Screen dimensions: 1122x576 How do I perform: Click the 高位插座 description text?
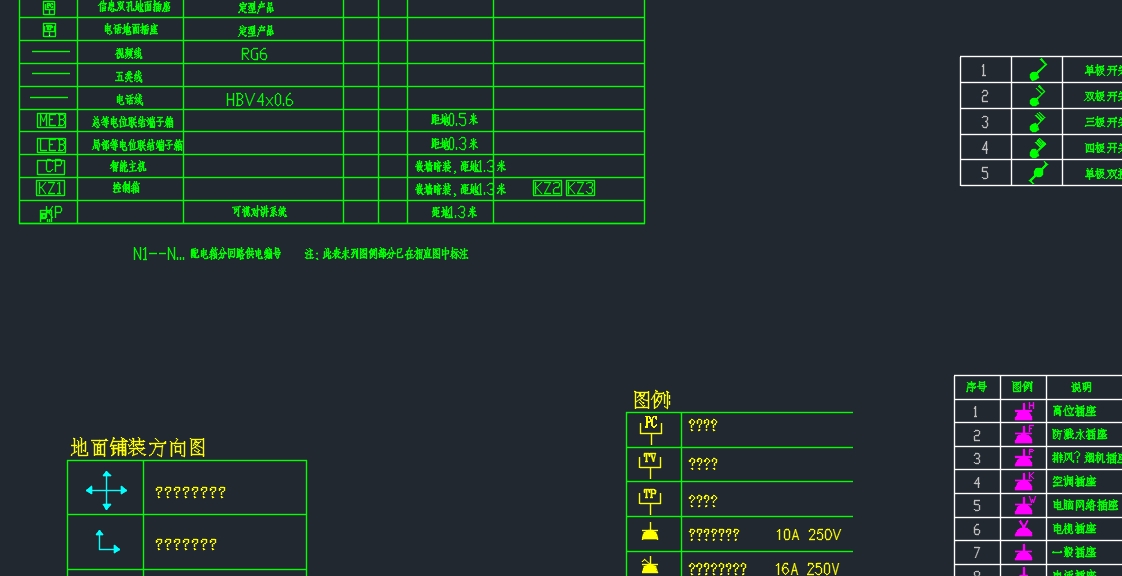[1074, 411]
